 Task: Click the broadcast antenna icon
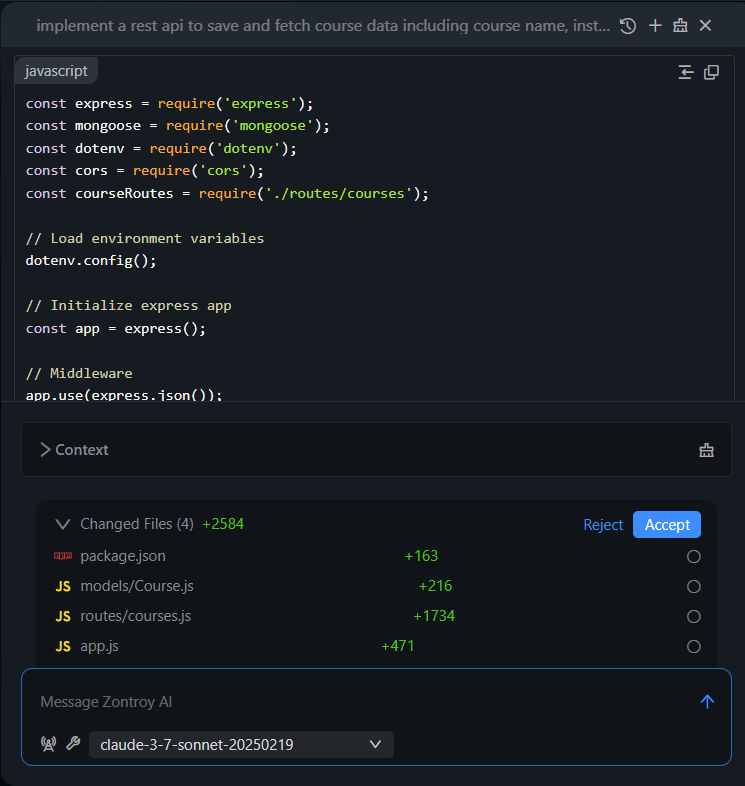(48, 744)
